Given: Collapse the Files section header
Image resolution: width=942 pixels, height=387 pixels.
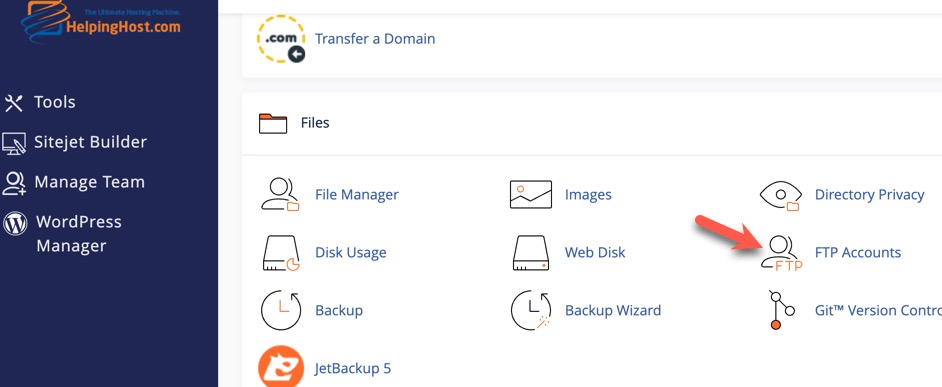Looking at the screenshot, I should pyautogui.click(x=592, y=123).
